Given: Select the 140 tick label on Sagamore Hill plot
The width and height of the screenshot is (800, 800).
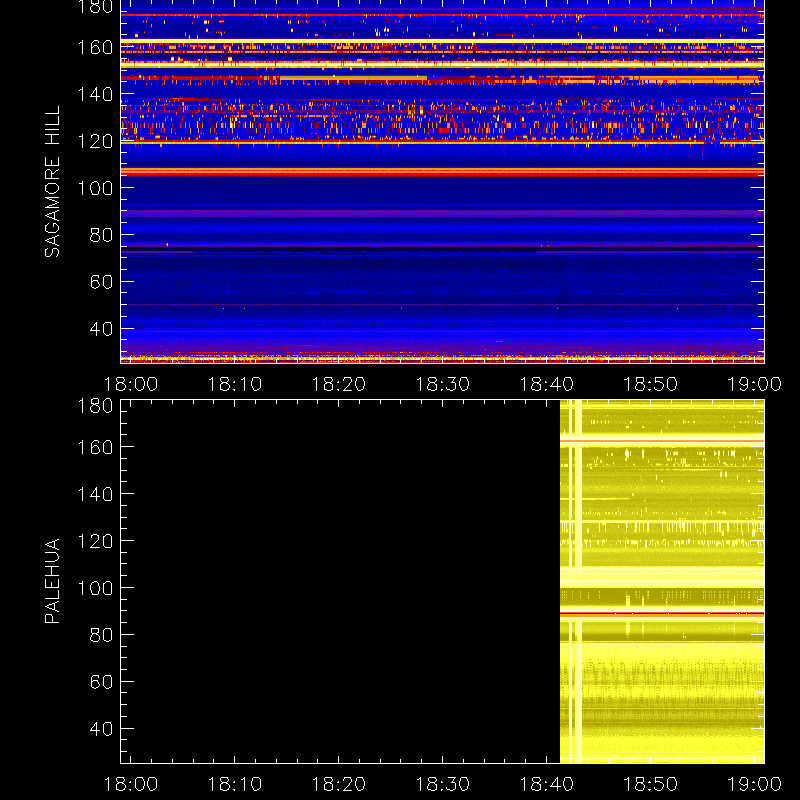Looking at the screenshot, I should pyautogui.click(x=95, y=94).
